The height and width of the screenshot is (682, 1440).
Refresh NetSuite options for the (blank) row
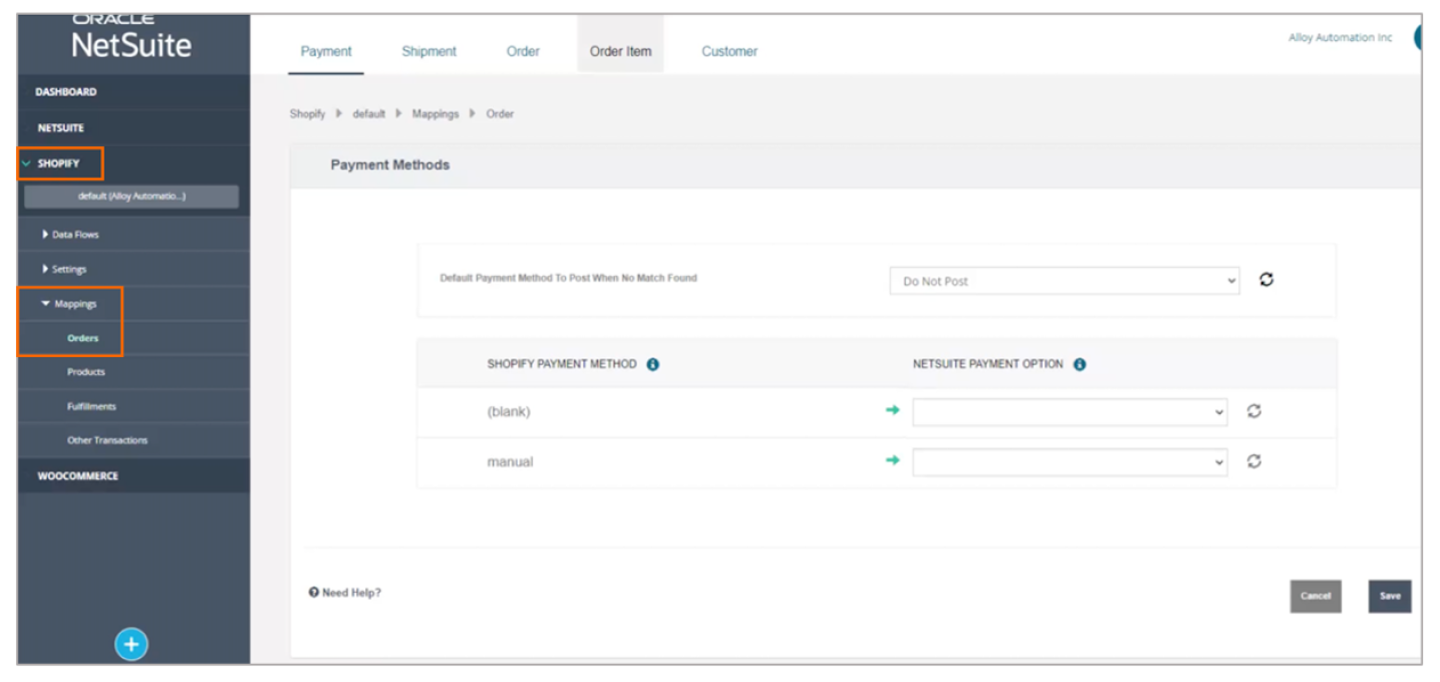[1254, 411]
